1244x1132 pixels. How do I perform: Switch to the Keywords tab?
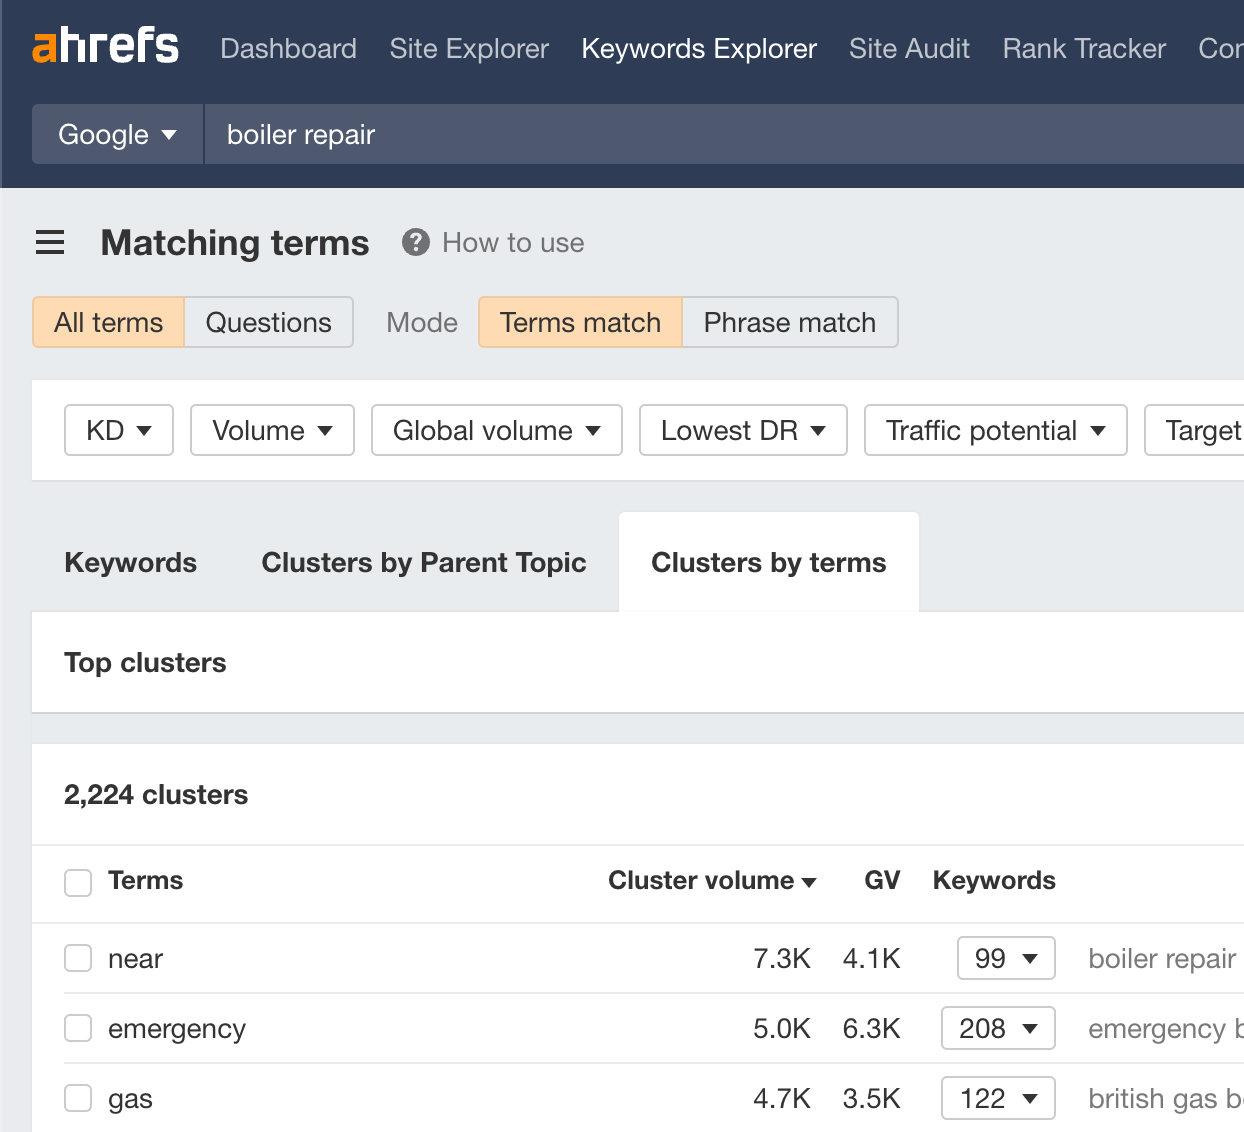(x=130, y=562)
